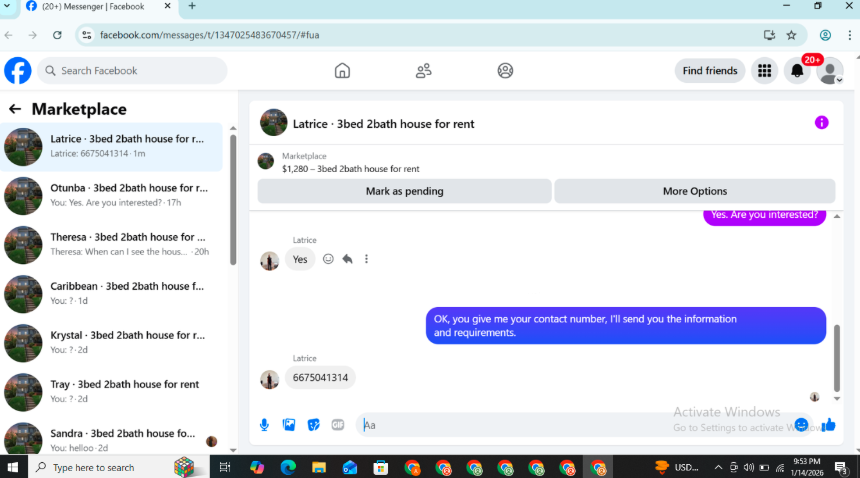This screenshot has width=860, height=478.
Task: Focus the Search Facebook field
Action: [x=132, y=71]
